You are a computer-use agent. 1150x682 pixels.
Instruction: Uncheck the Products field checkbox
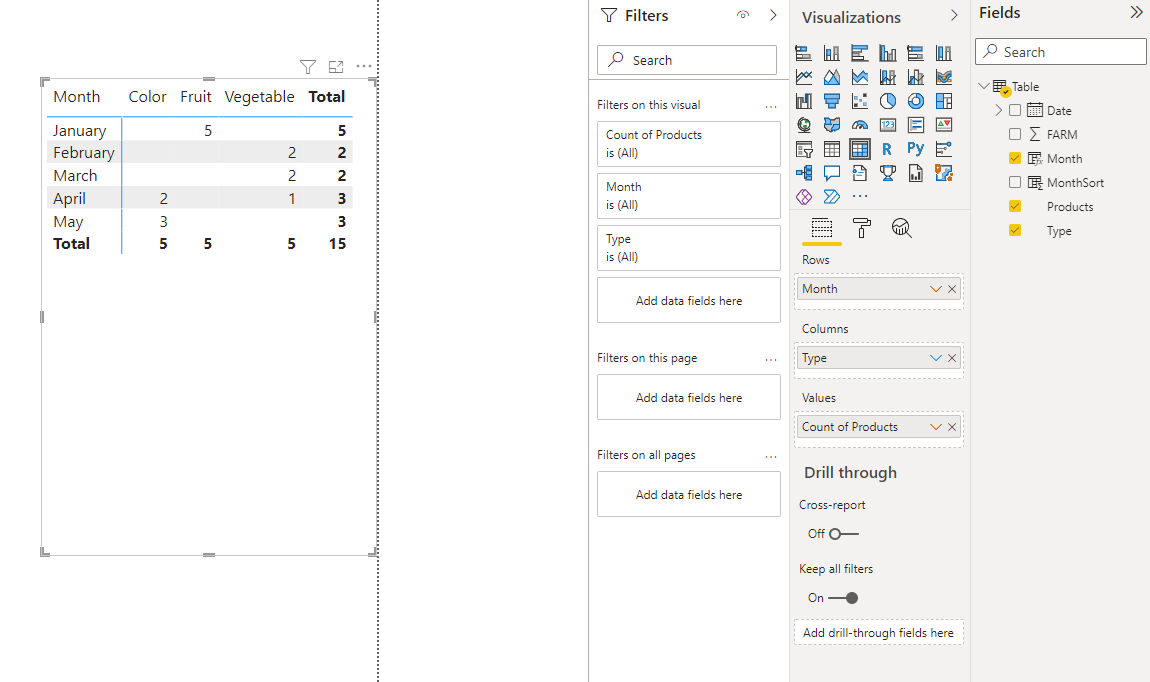(1015, 207)
